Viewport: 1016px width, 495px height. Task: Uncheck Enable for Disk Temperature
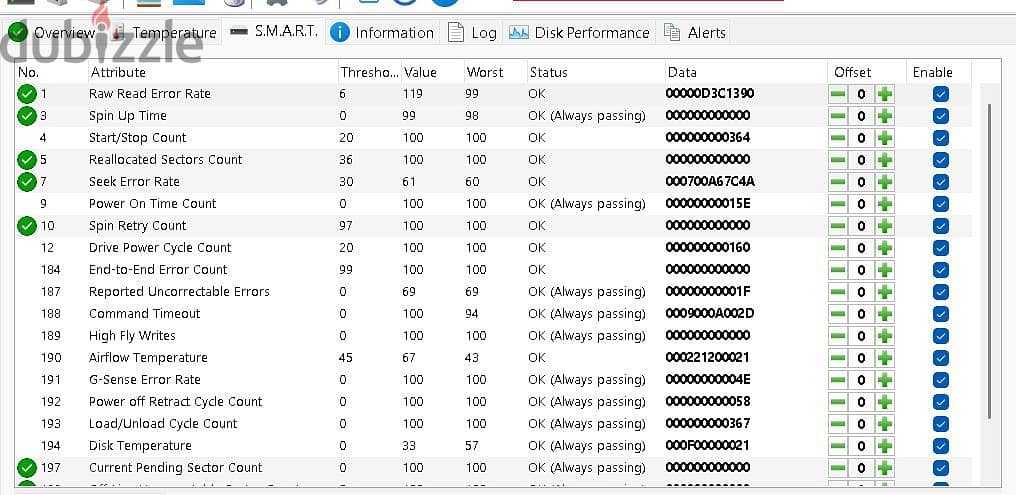pyautogui.click(x=941, y=446)
